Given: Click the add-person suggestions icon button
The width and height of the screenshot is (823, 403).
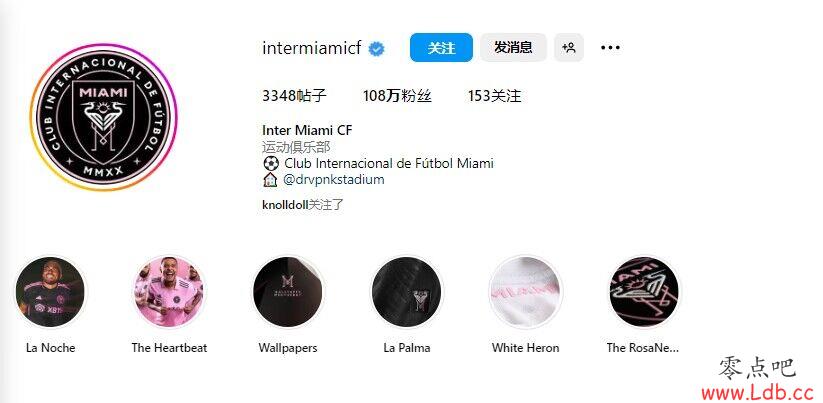Looking at the screenshot, I should click(x=569, y=48).
